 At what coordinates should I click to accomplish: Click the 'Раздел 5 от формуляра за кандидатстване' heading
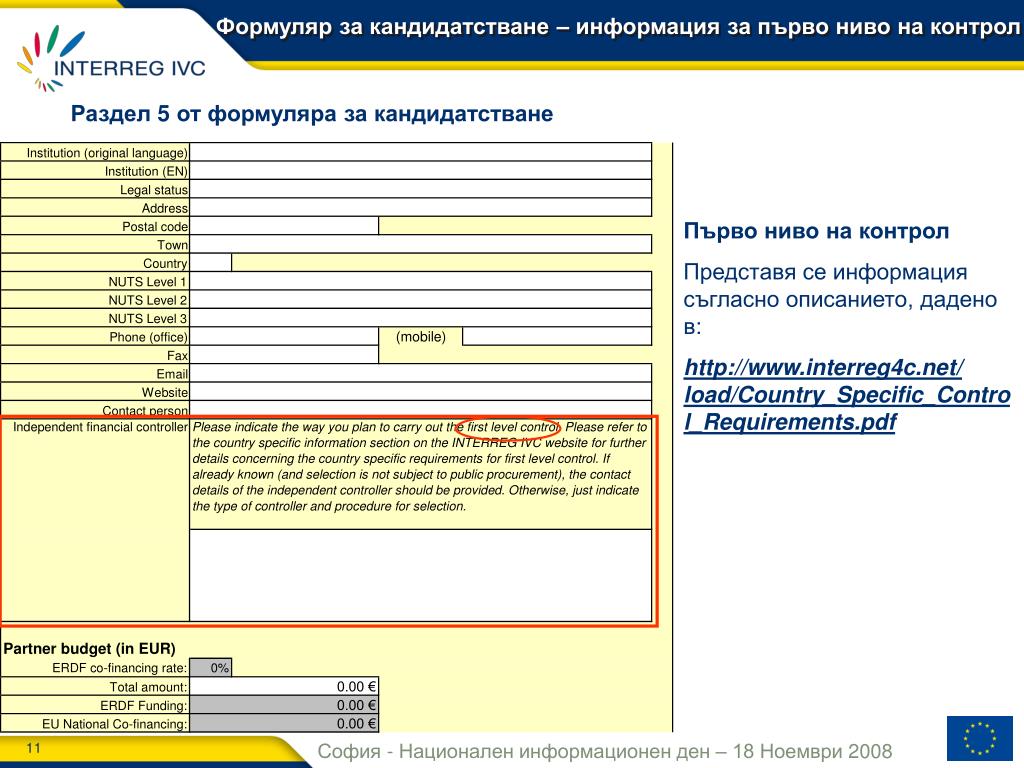click(312, 114)
